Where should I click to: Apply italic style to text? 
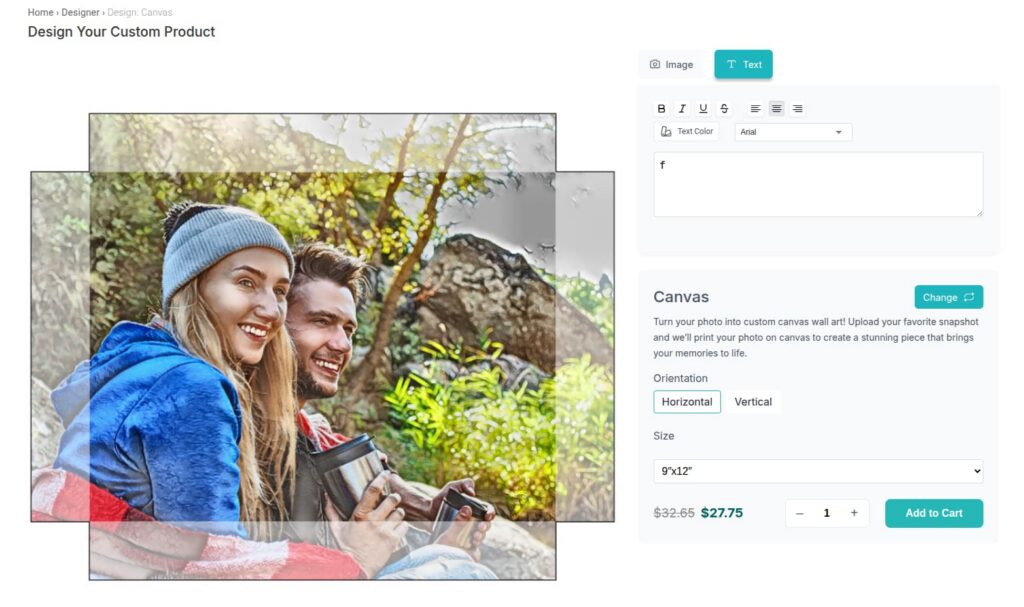coord(682,108)
